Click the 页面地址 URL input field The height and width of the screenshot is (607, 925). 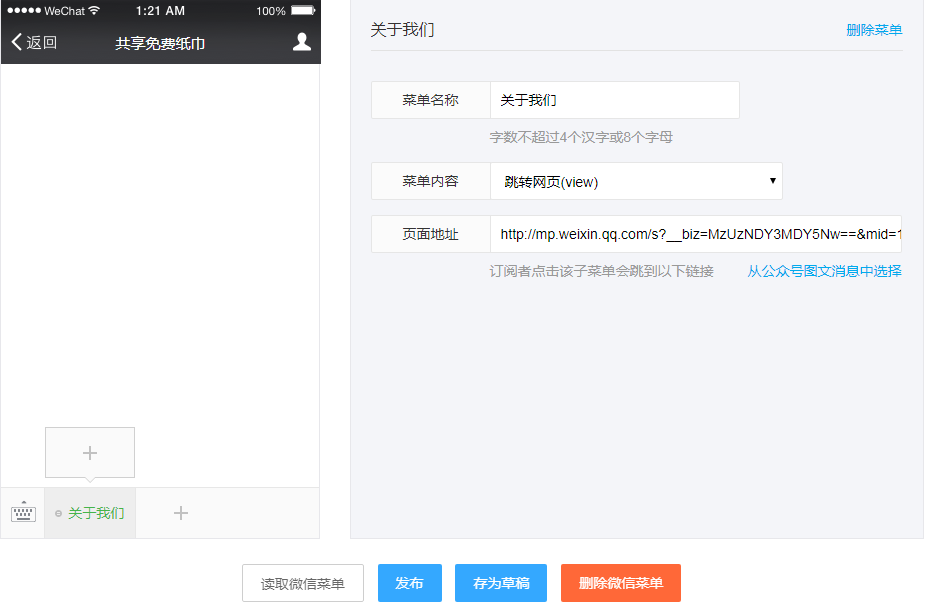pyautogui.click(x=700, y=234)
